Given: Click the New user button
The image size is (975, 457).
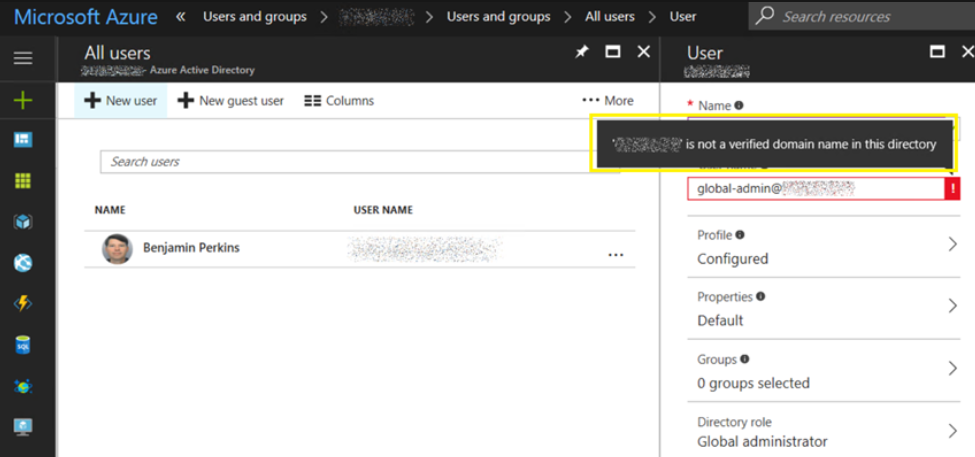Looking at the screenshot, I should (x=120, y=101).
